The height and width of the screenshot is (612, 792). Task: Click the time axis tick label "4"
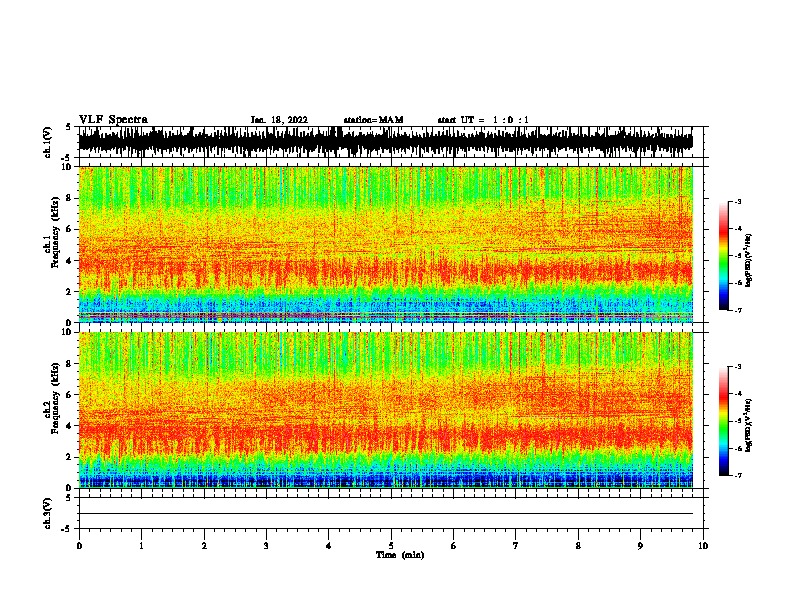[x=329, y=546]
